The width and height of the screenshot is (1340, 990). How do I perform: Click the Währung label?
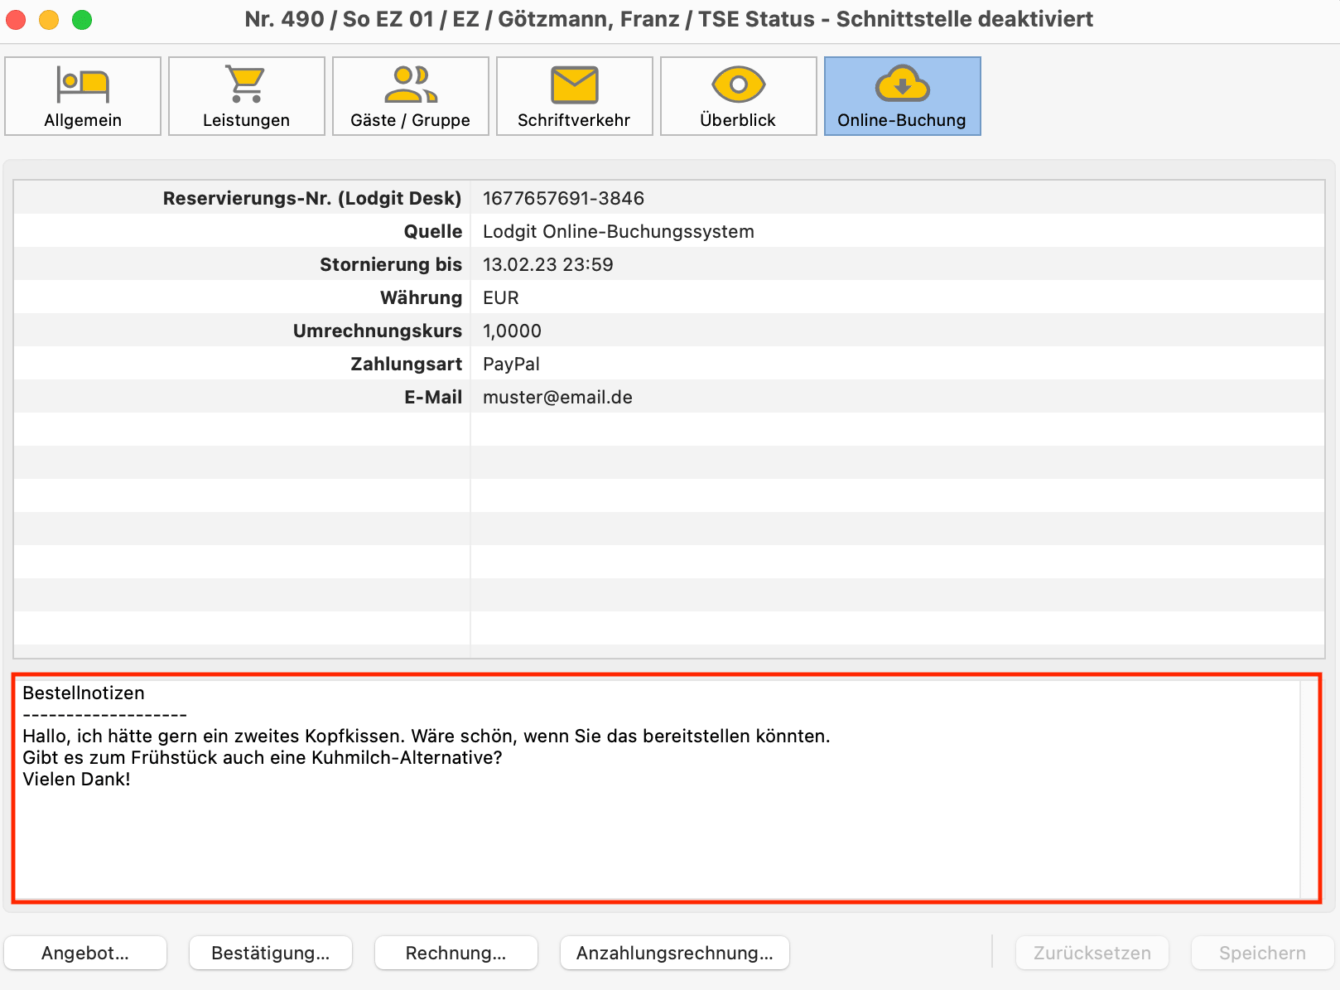click(421, 297)
